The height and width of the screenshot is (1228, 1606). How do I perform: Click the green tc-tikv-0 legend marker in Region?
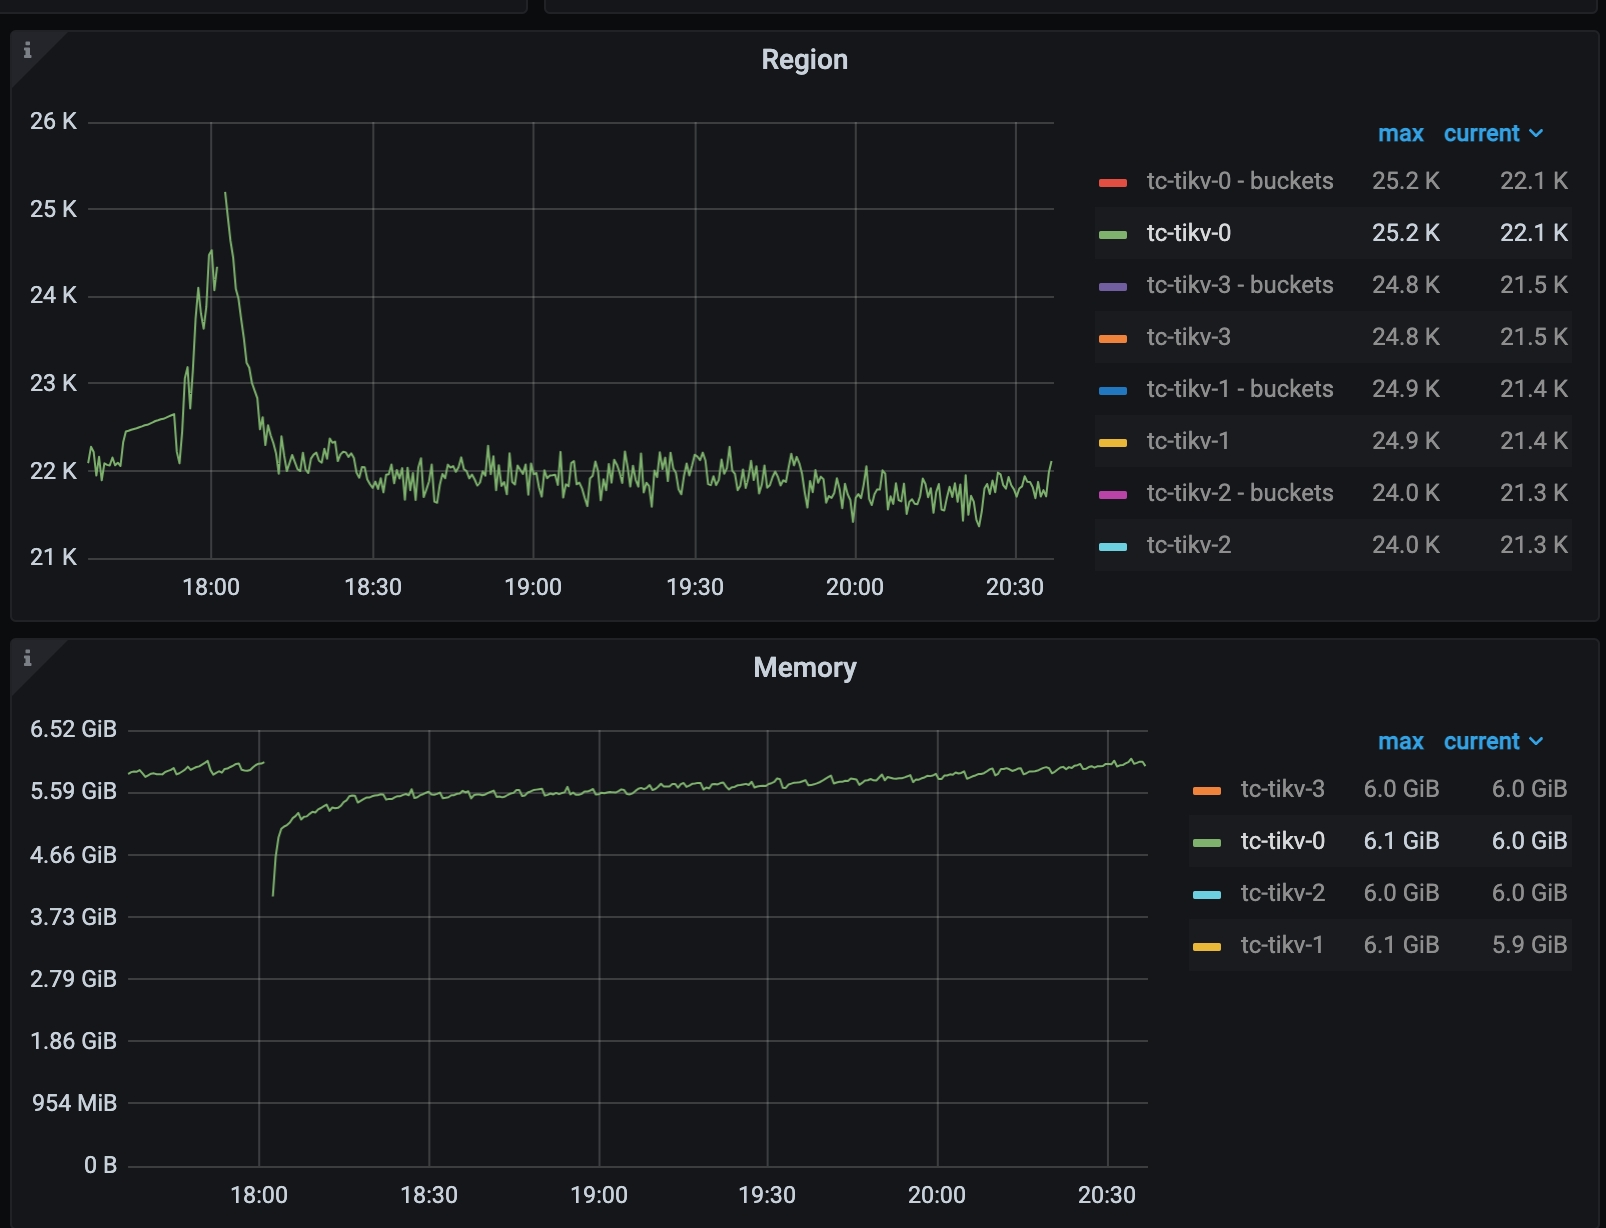coord(1113,234)
